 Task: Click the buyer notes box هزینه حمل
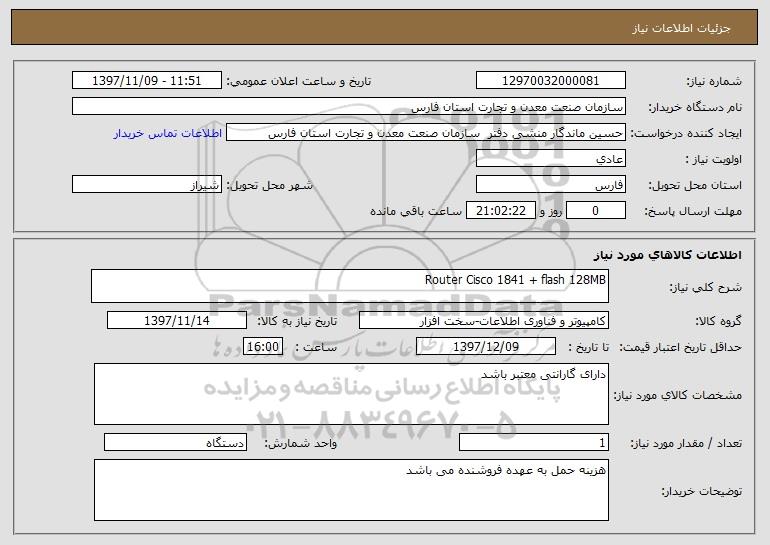351,490
